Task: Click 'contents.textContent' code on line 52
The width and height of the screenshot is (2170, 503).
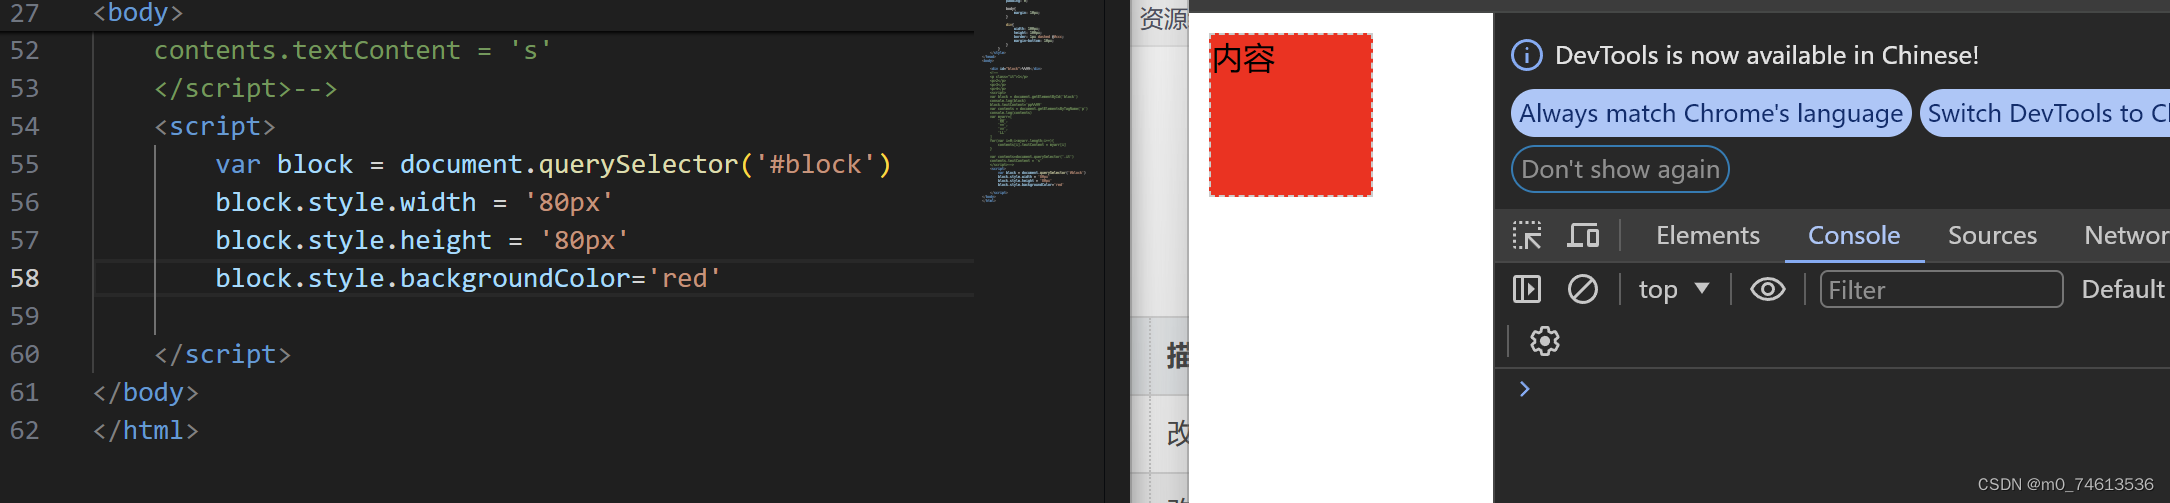Action: (x=307, y=50)
